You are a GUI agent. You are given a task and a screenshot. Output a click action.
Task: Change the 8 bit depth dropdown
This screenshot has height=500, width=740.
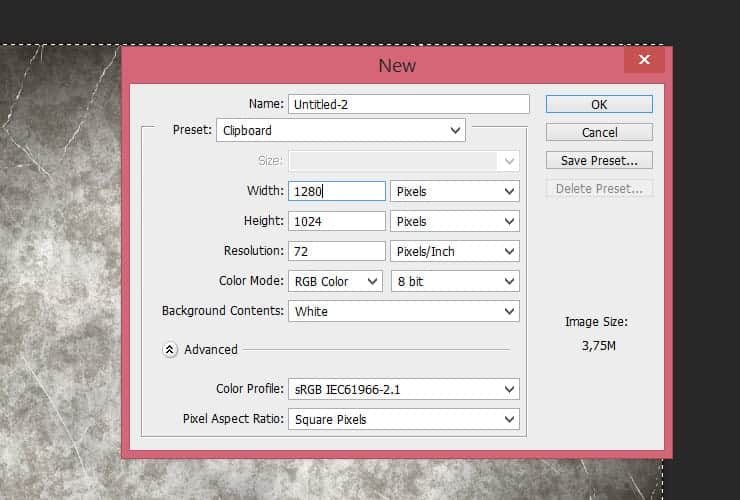[x=455, y=281]
